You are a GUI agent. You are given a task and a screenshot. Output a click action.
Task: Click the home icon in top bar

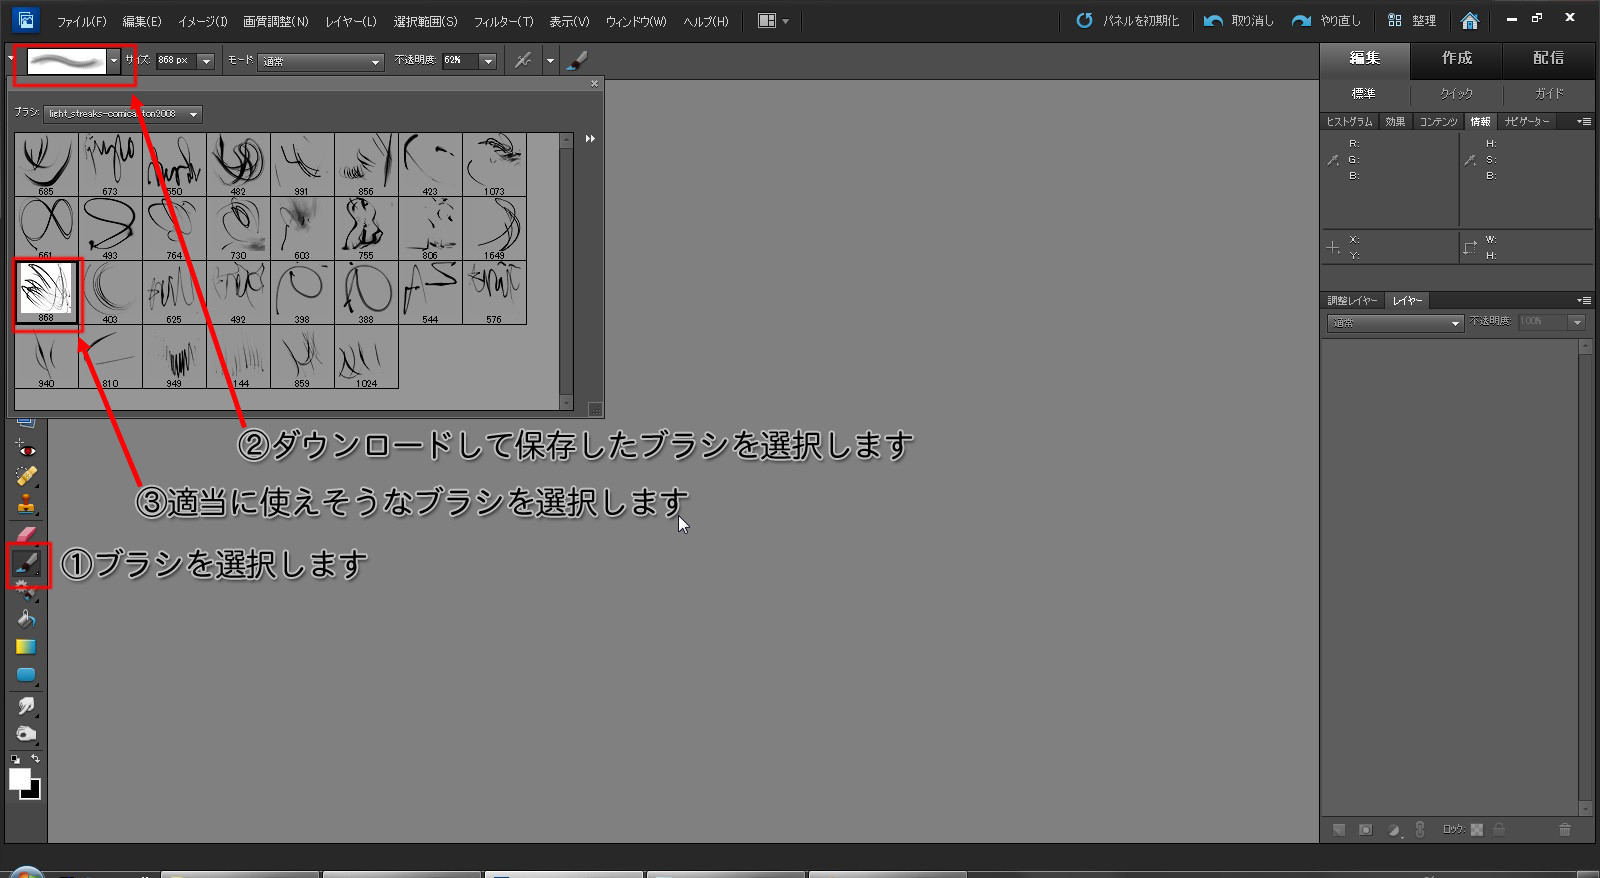tap(1469, 20)
